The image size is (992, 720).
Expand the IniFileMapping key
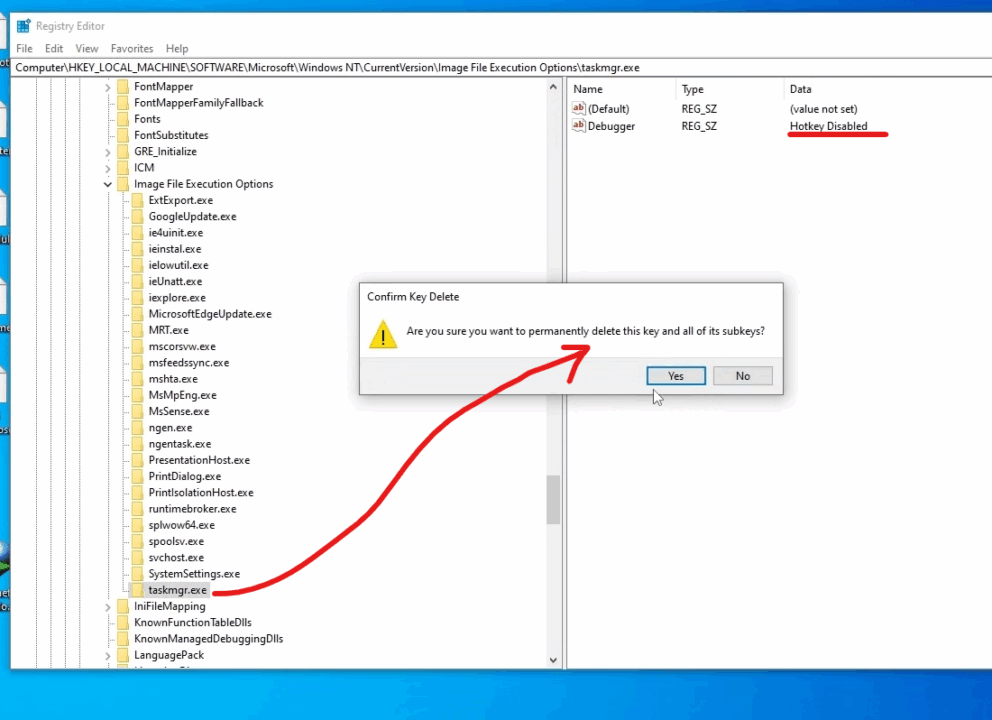pyautogui.click(x=108, y=607)
